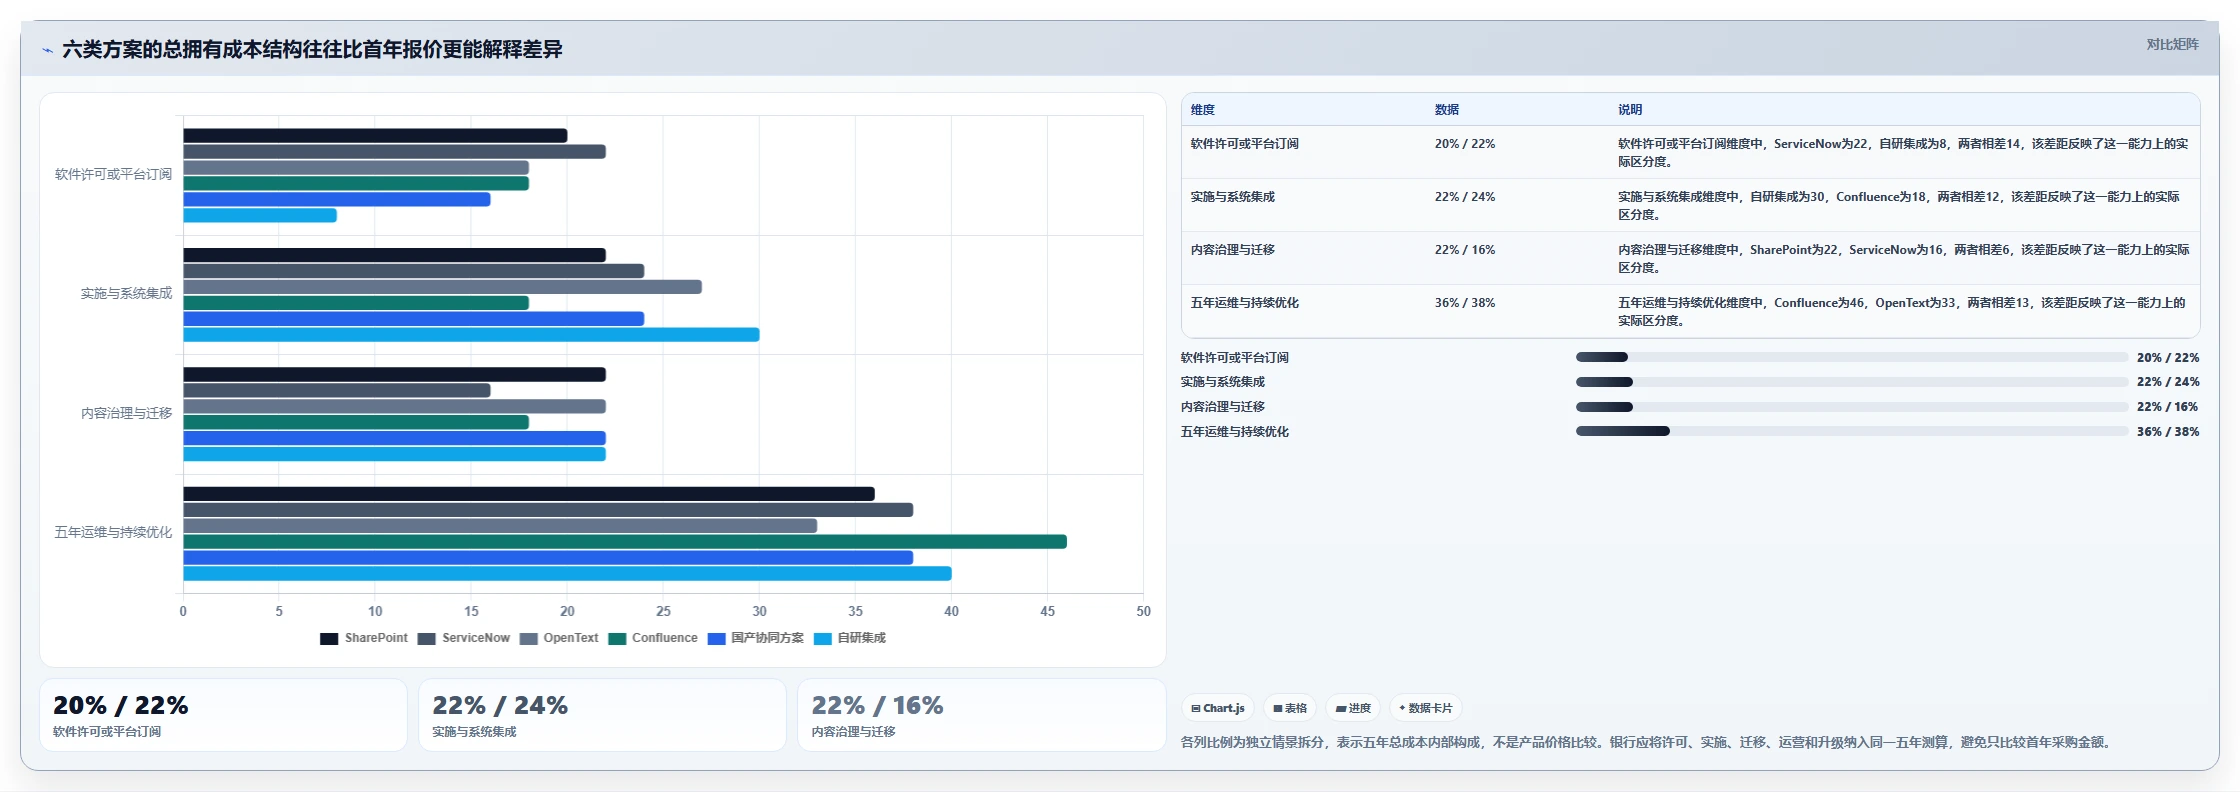Toggle Confluence legend color box
This screenshot has height=792, width=2240.
click(617, 639)
